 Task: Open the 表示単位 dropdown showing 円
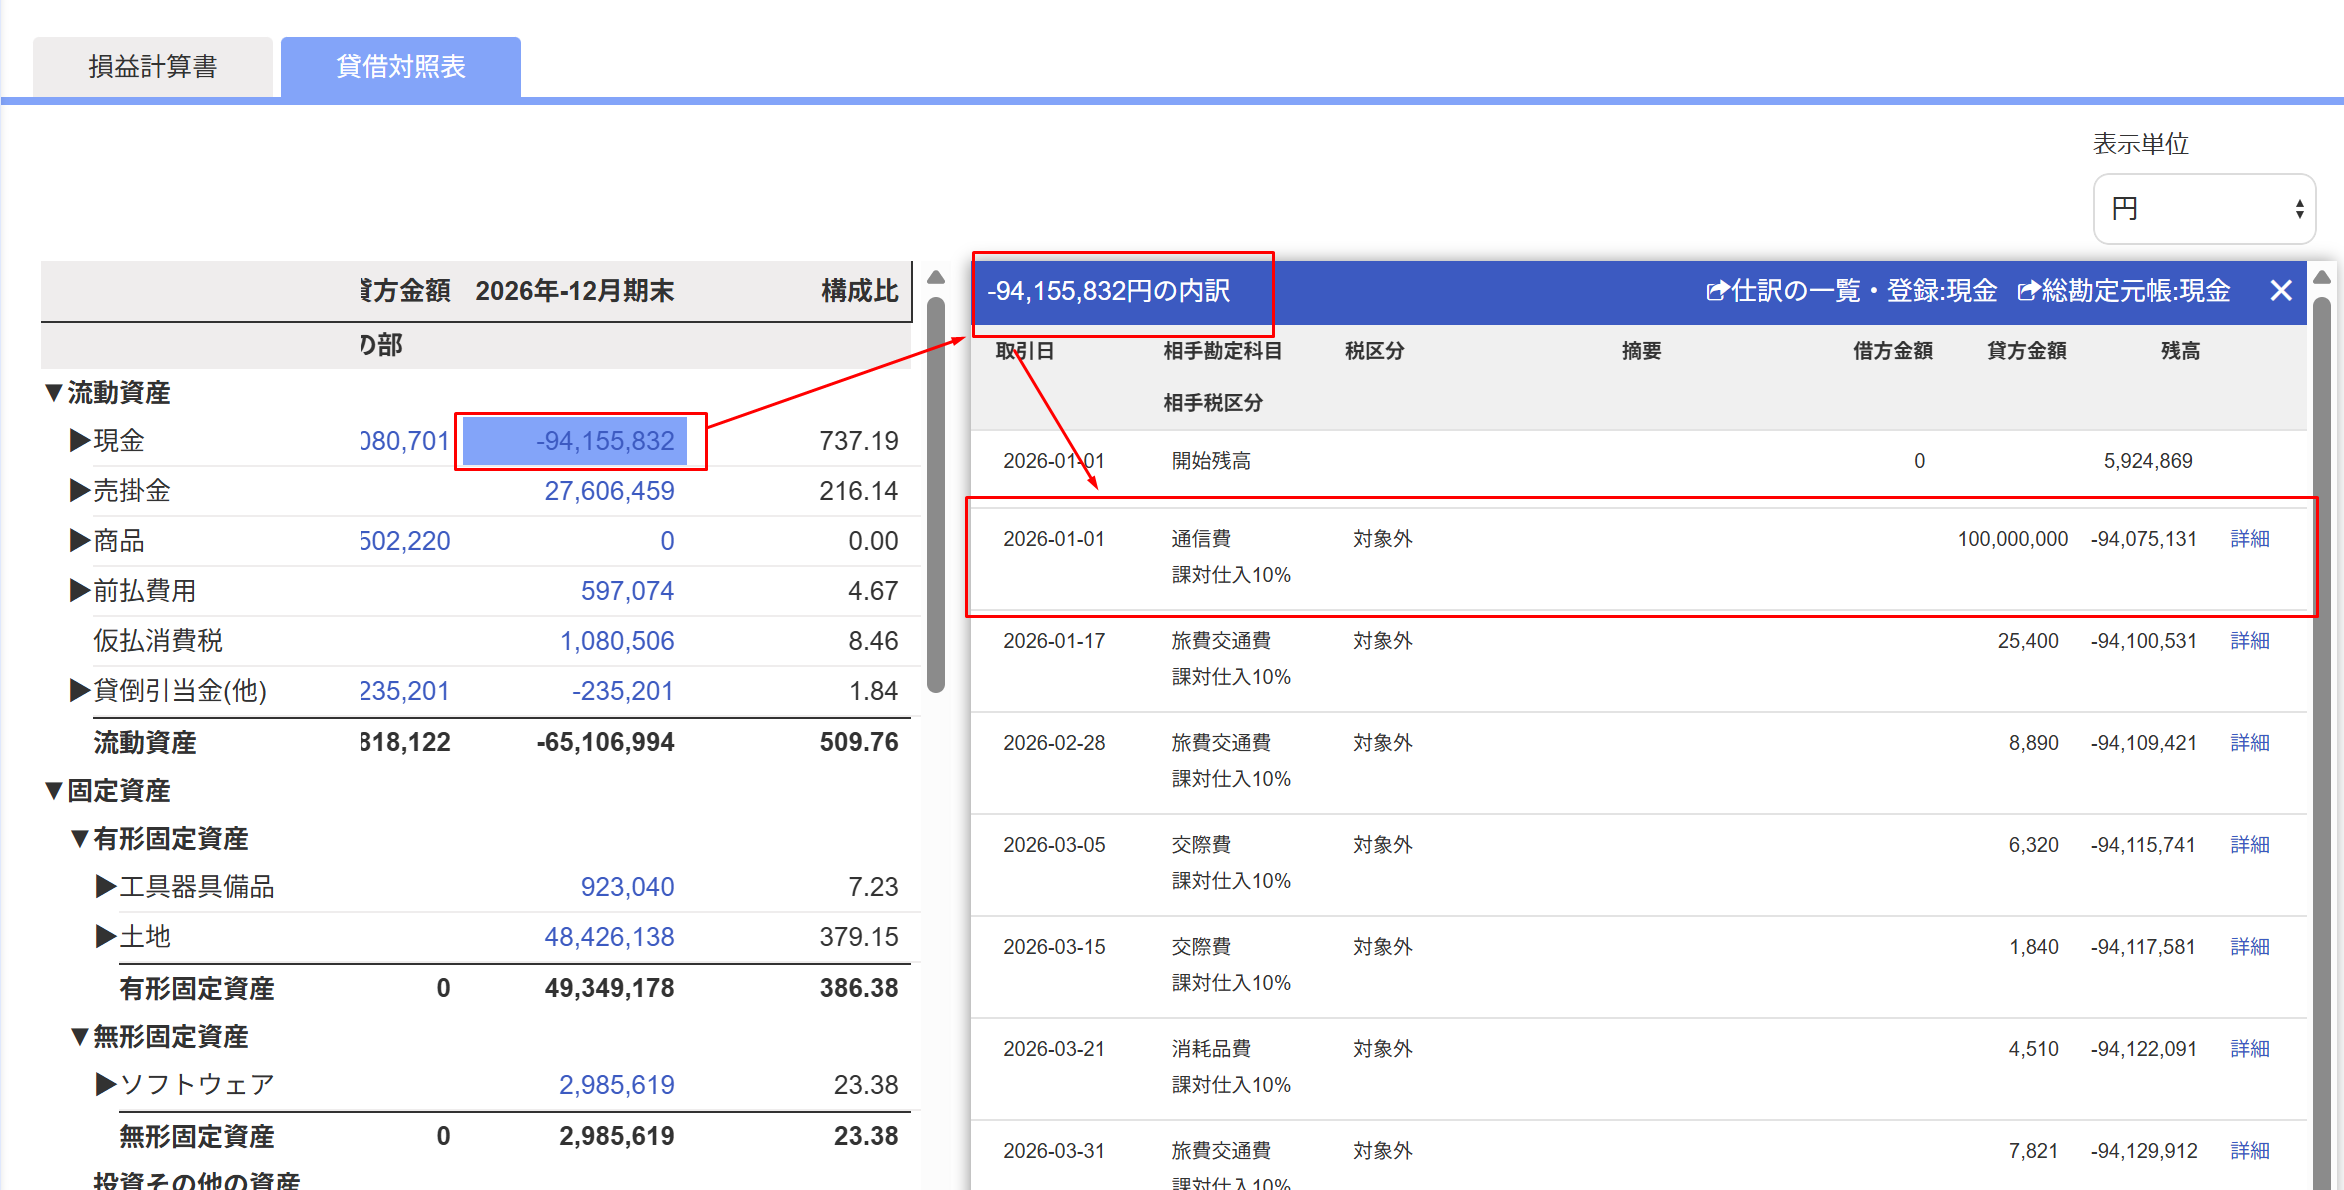point(2204,209)
